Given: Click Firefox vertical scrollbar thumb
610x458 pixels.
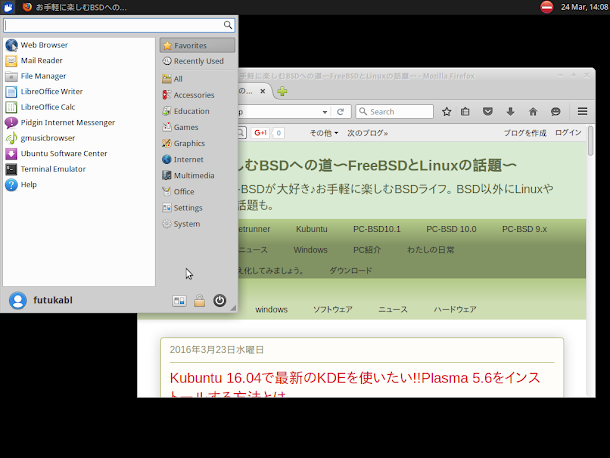Looking at the screenshot, I should click(x=591, y=141).
